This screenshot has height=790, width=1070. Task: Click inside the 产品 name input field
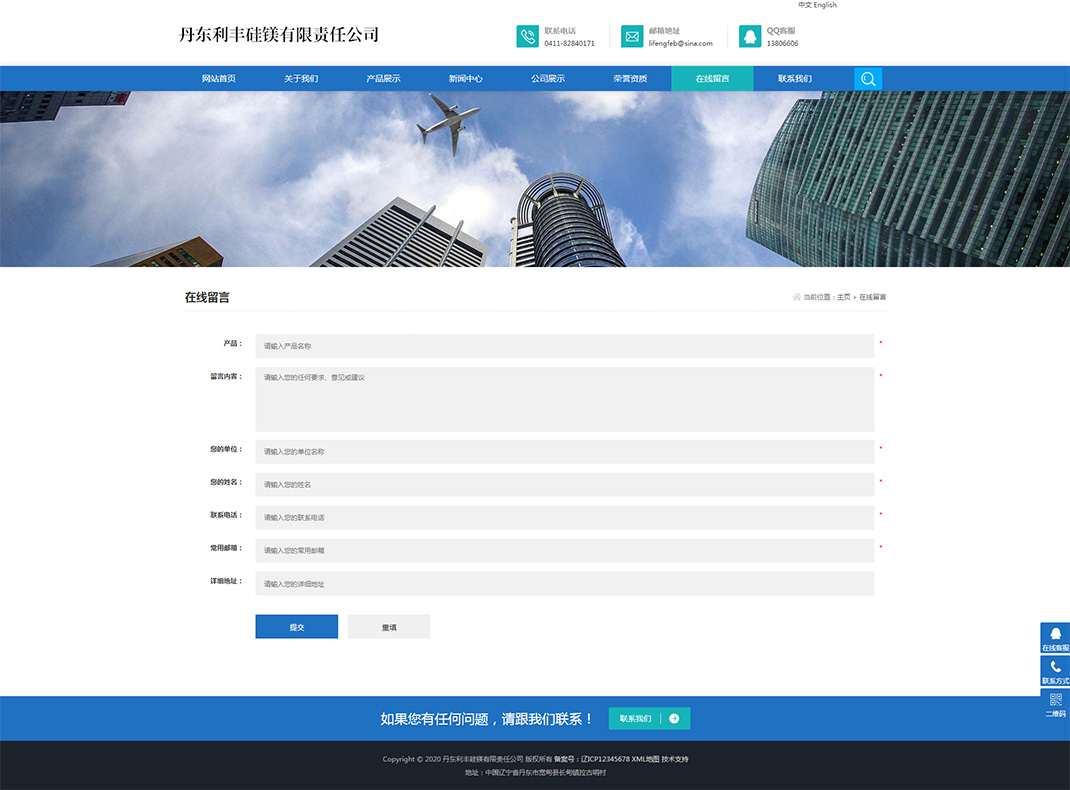564,346
